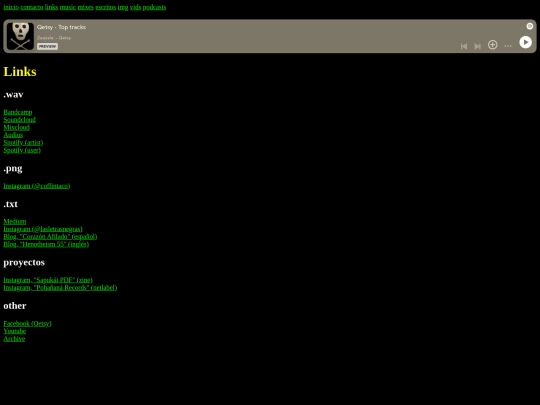Visit the Facebook (Qetsy) link
Viewport: 540px width, 405px height.
point(27,323)
